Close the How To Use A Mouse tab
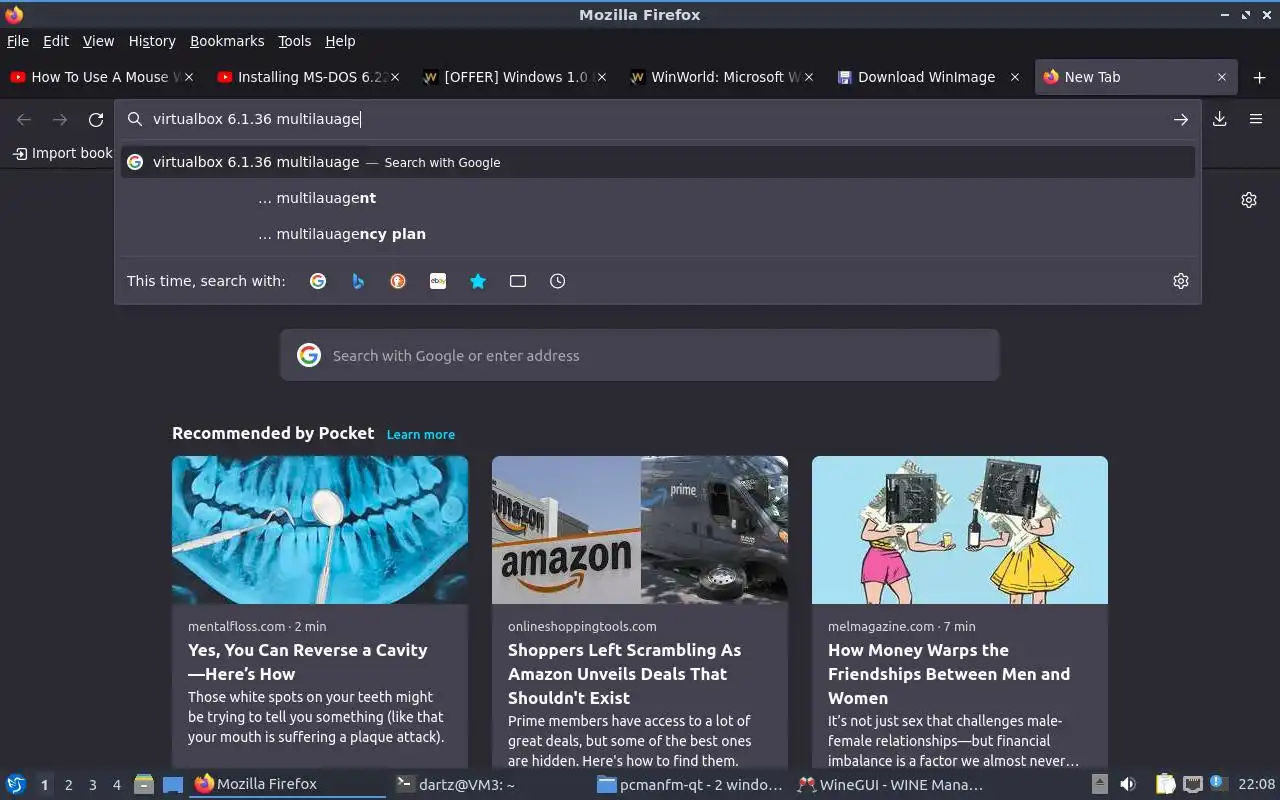This screenshot has height=800, width=1280. pyautogui.click(x=189, y=77)
